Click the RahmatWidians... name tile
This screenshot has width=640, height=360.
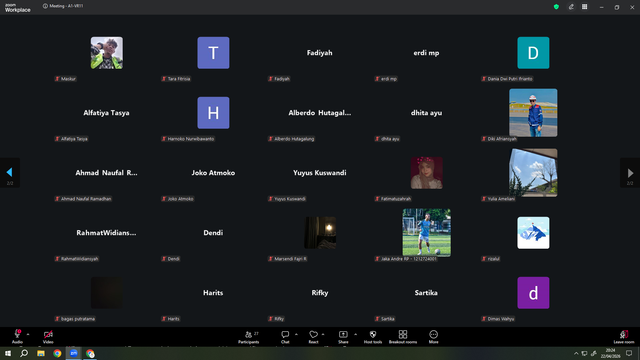[107, 233]
